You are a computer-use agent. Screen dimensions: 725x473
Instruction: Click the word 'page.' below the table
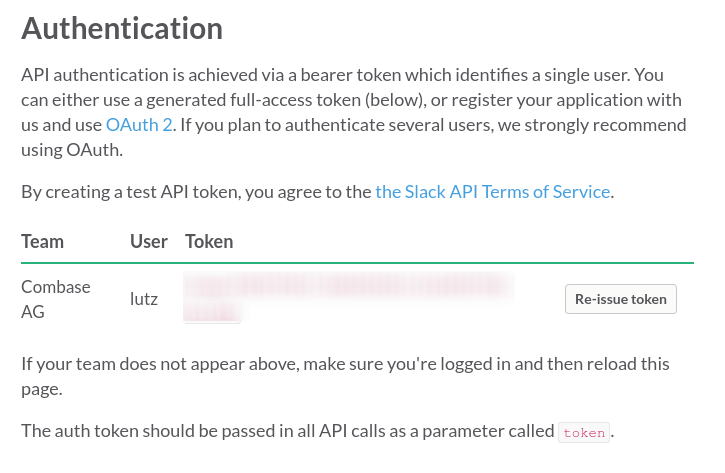pos(42,389)
